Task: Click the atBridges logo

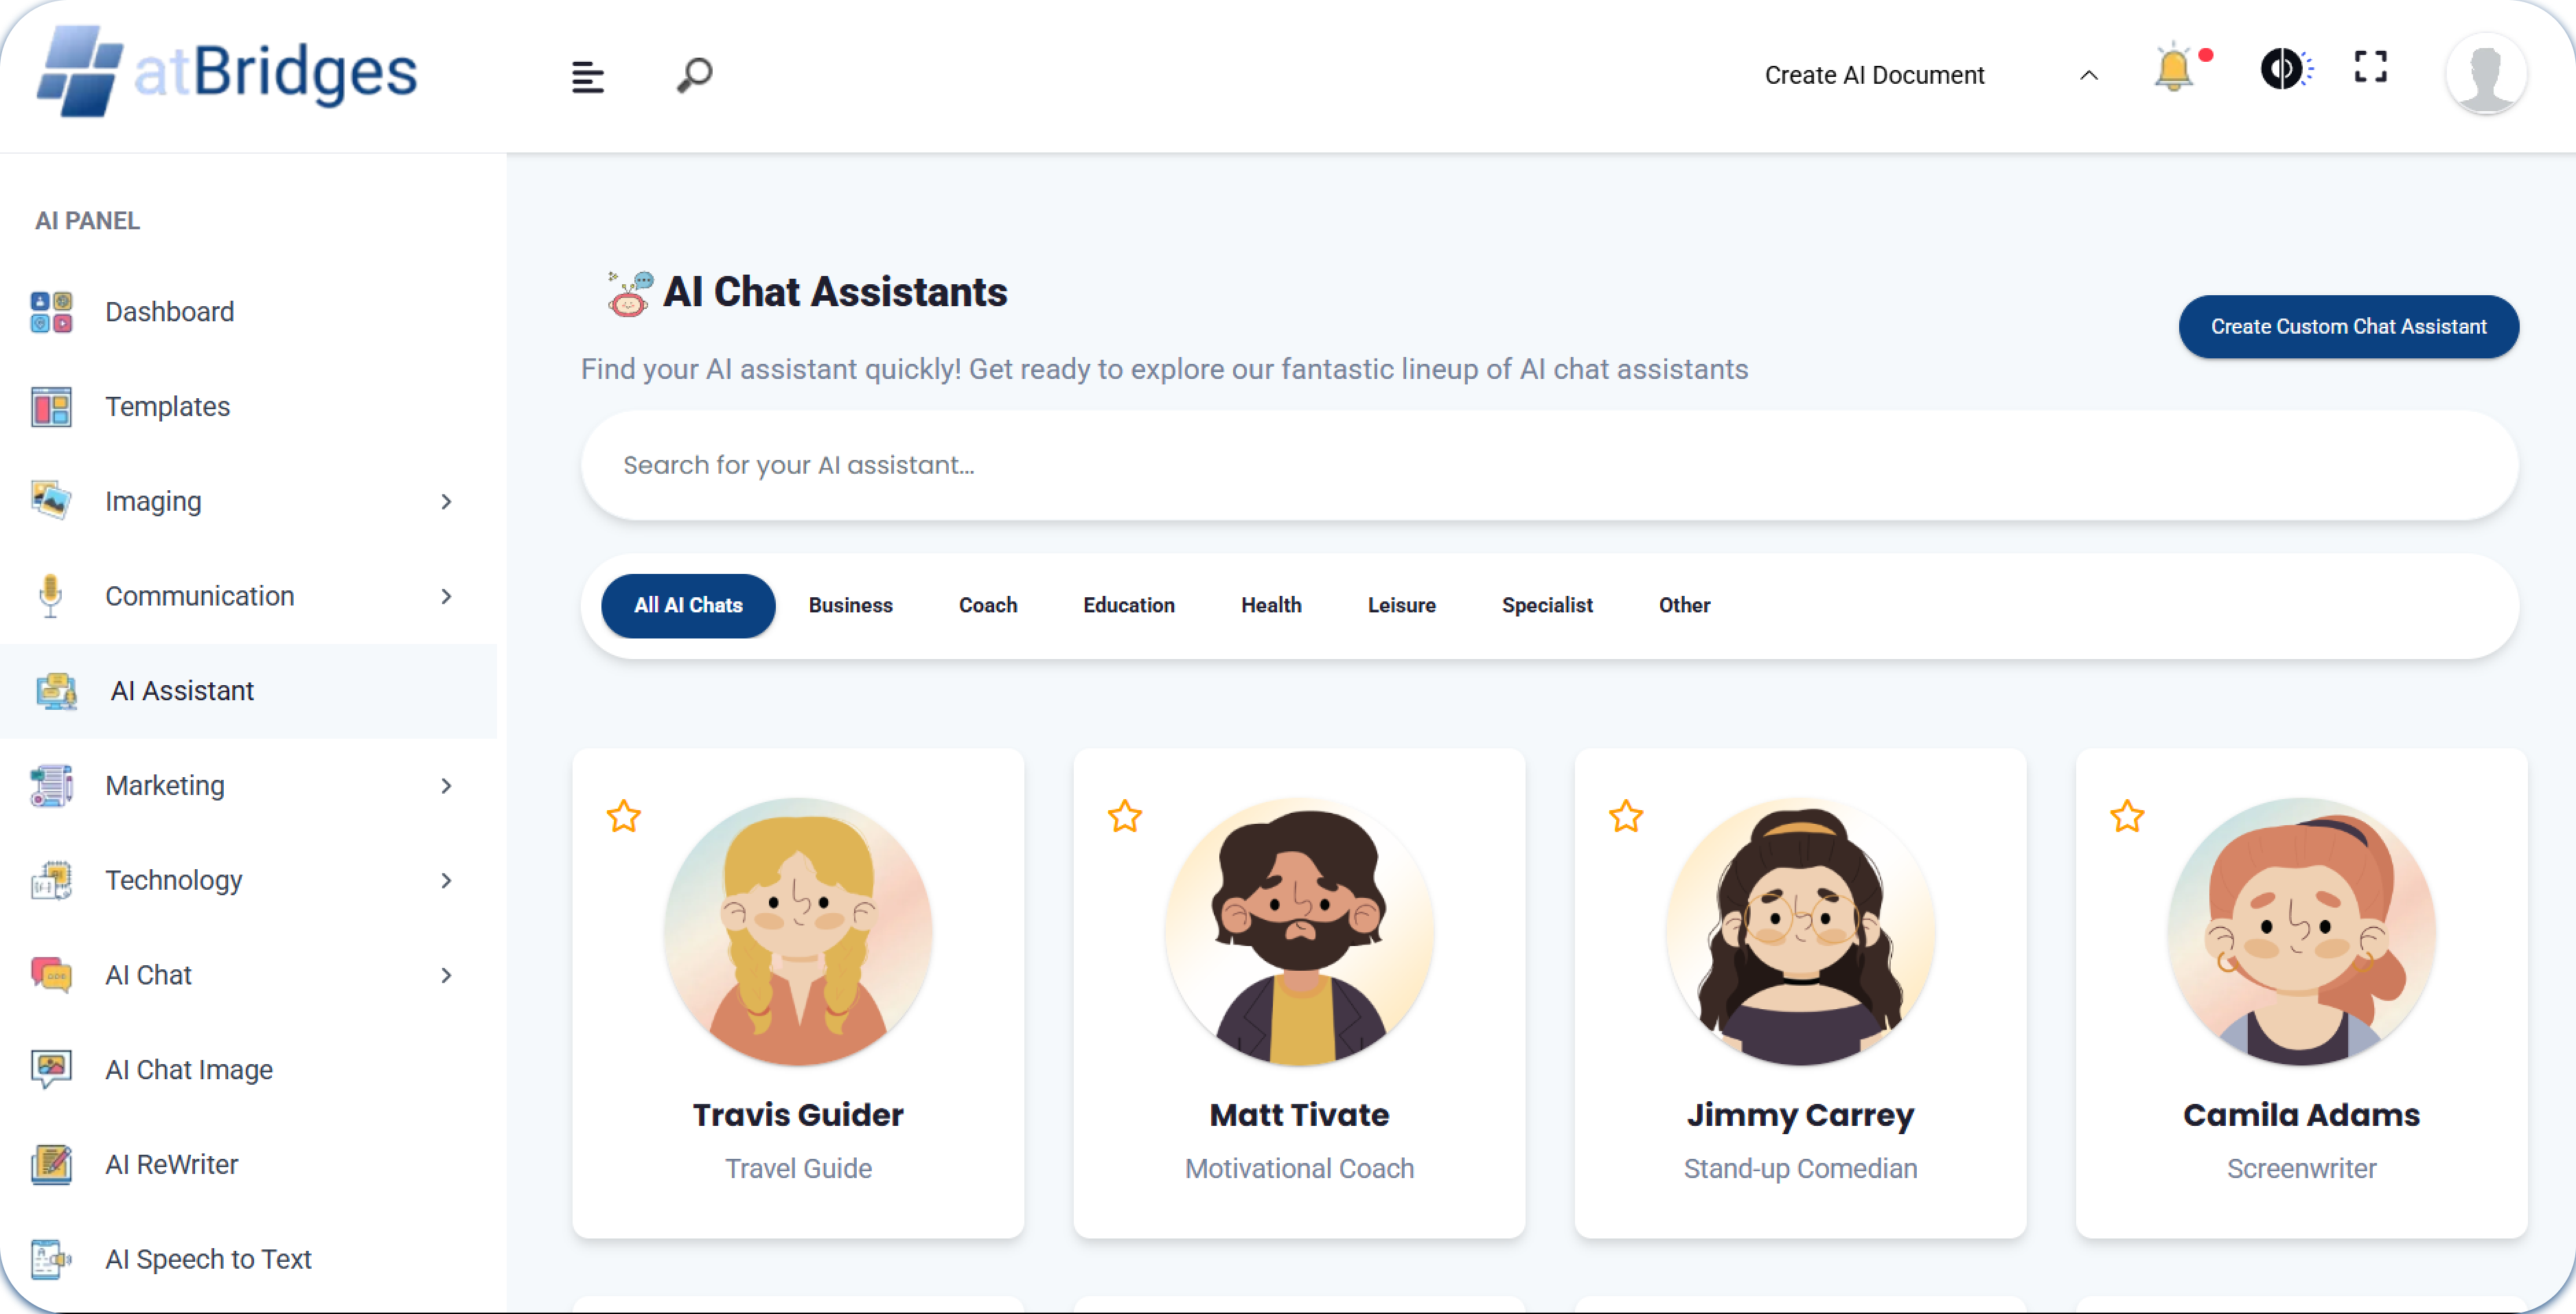Action: pyautogui.click(x=227, y=71)
